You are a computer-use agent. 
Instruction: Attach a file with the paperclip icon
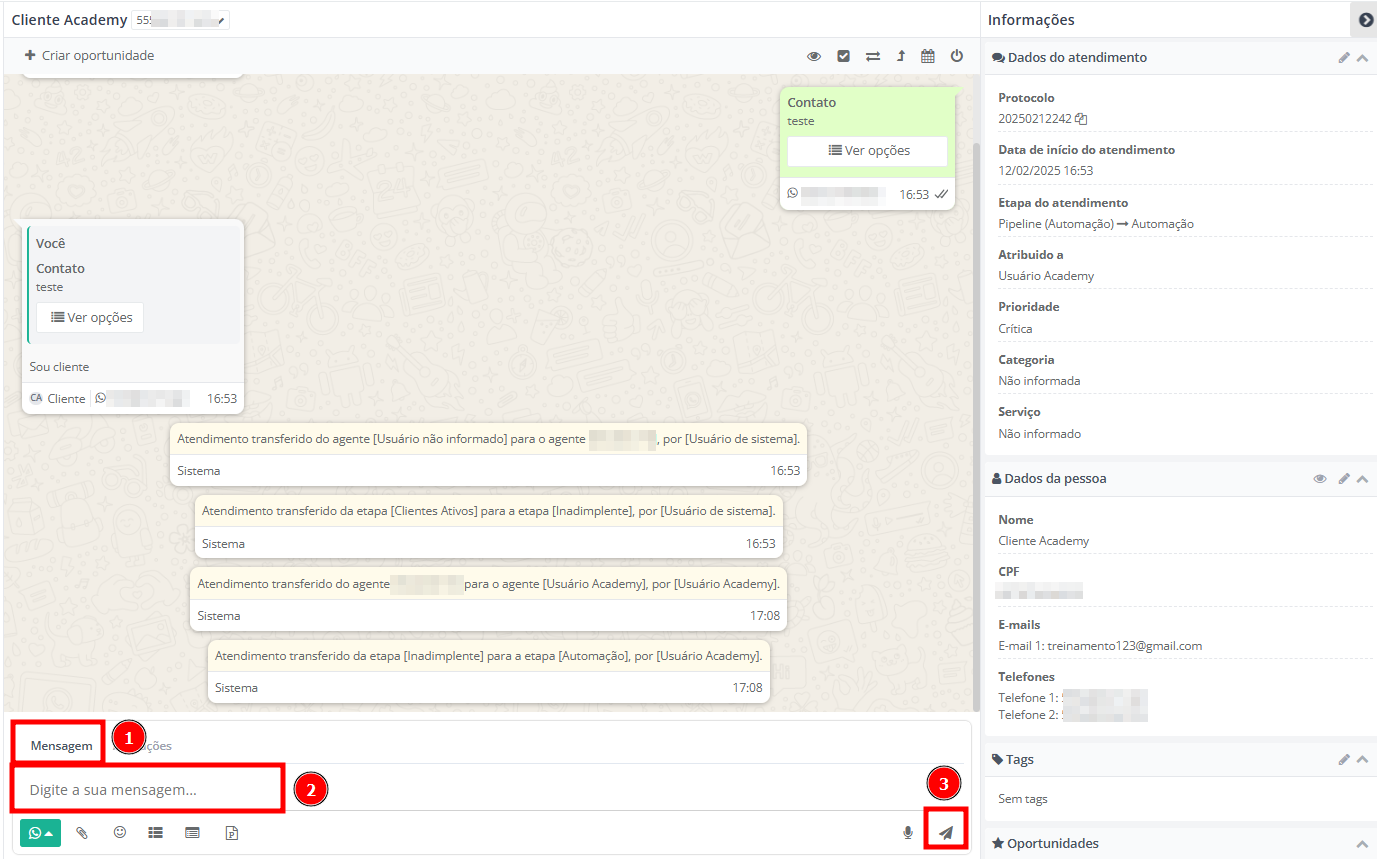point(83,832)
